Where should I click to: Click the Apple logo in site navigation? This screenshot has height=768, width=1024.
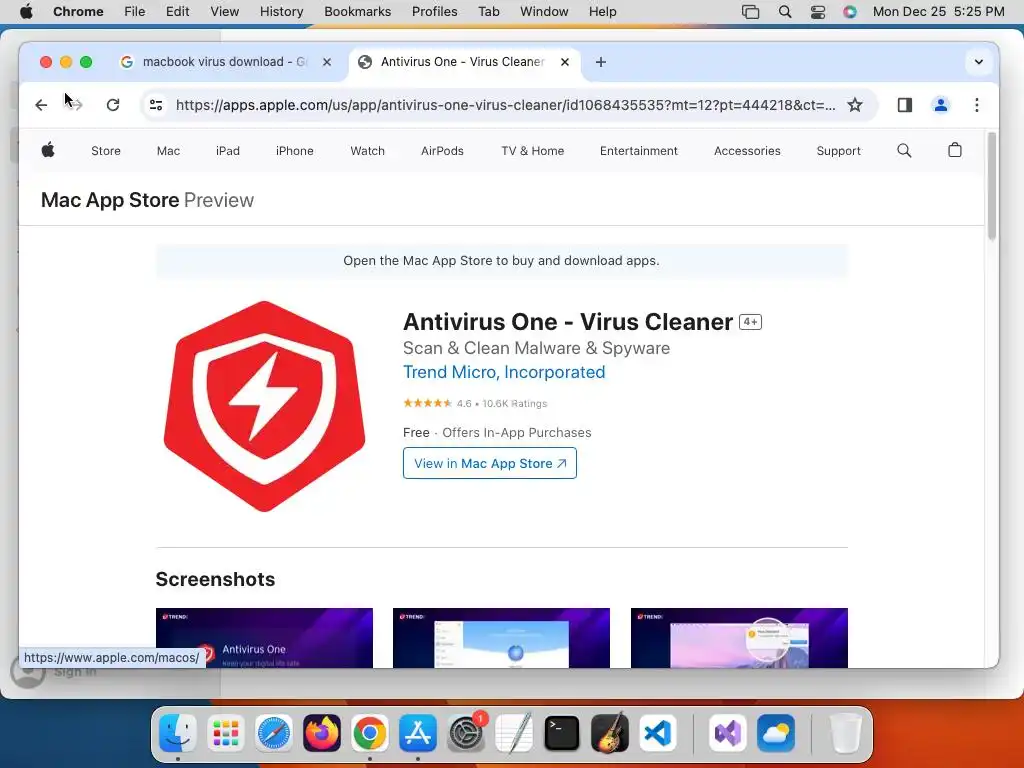click(48, 151)
